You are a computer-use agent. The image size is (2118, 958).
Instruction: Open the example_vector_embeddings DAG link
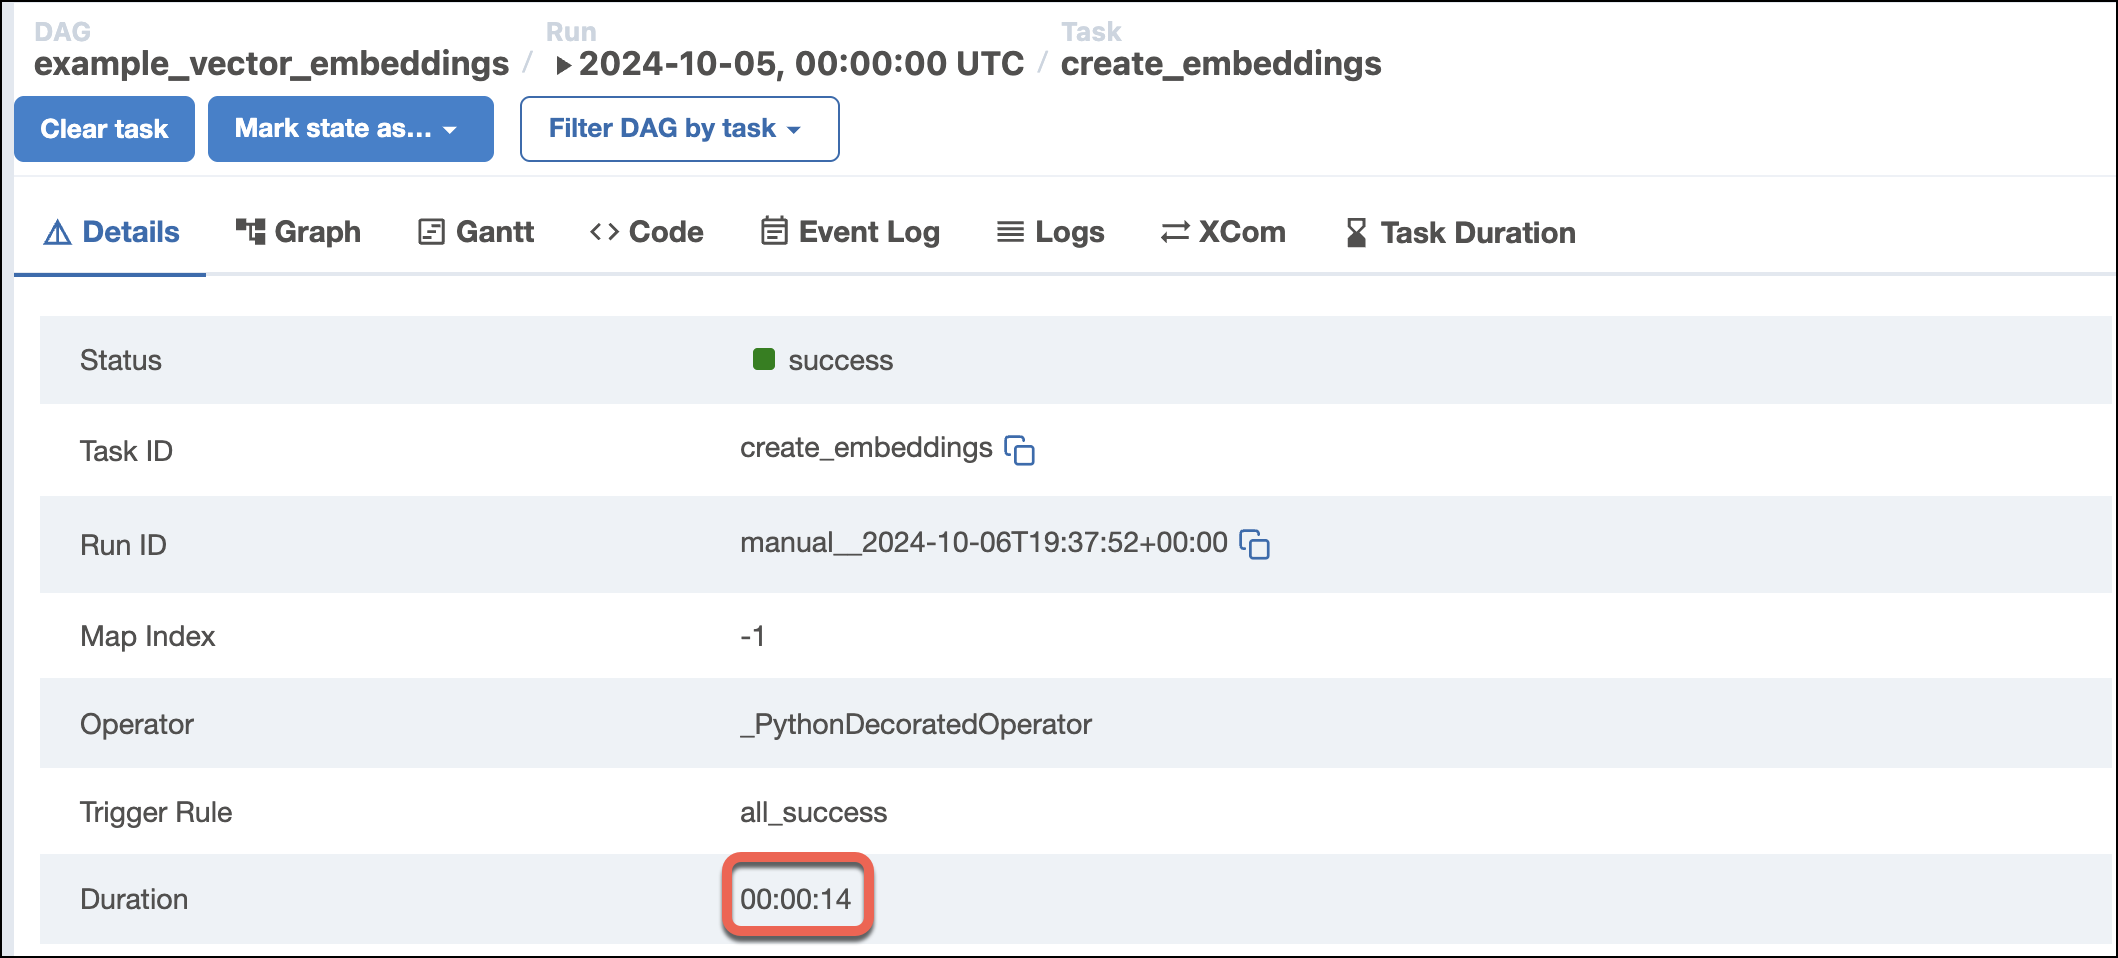272,63
